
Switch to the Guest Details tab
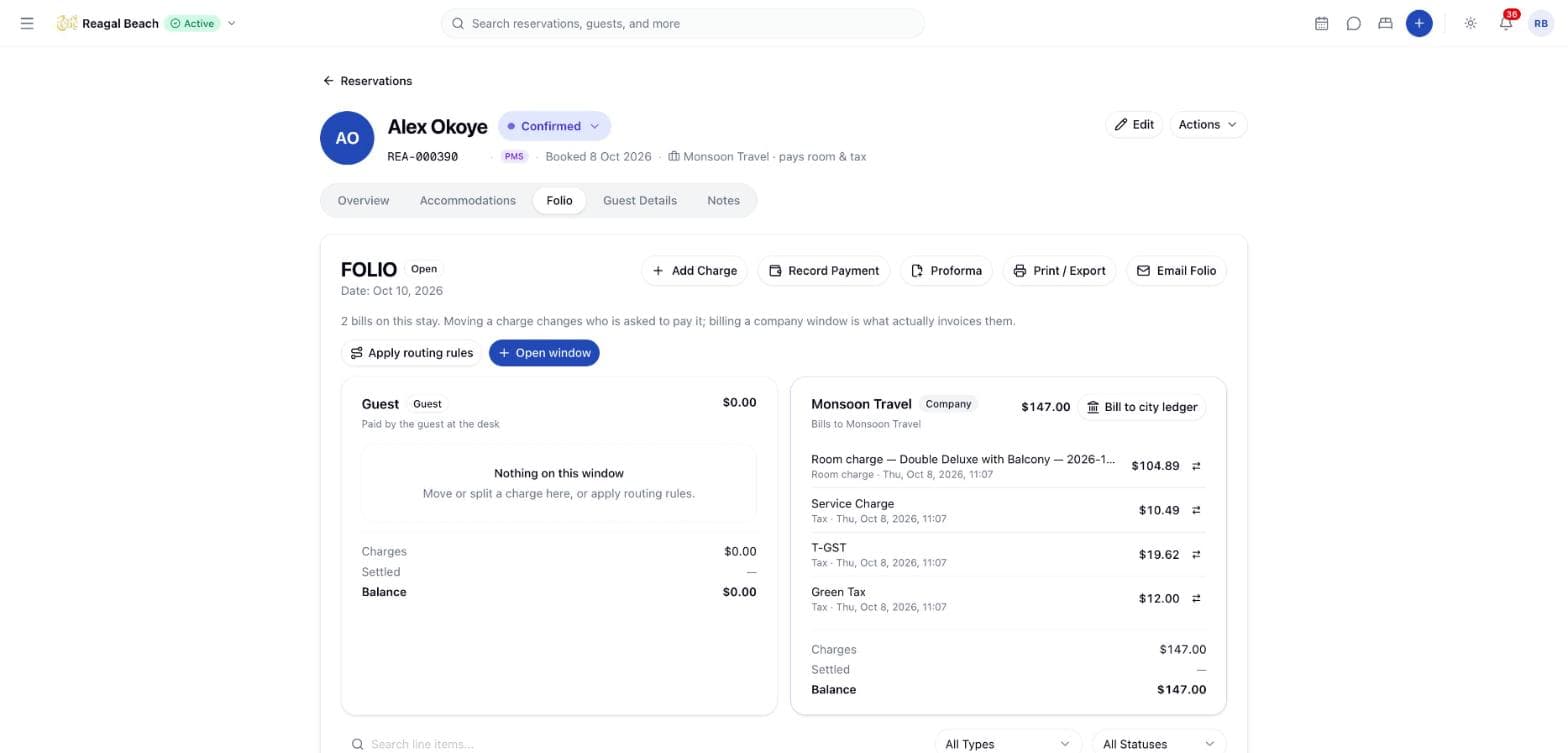[x=640, y=200]
